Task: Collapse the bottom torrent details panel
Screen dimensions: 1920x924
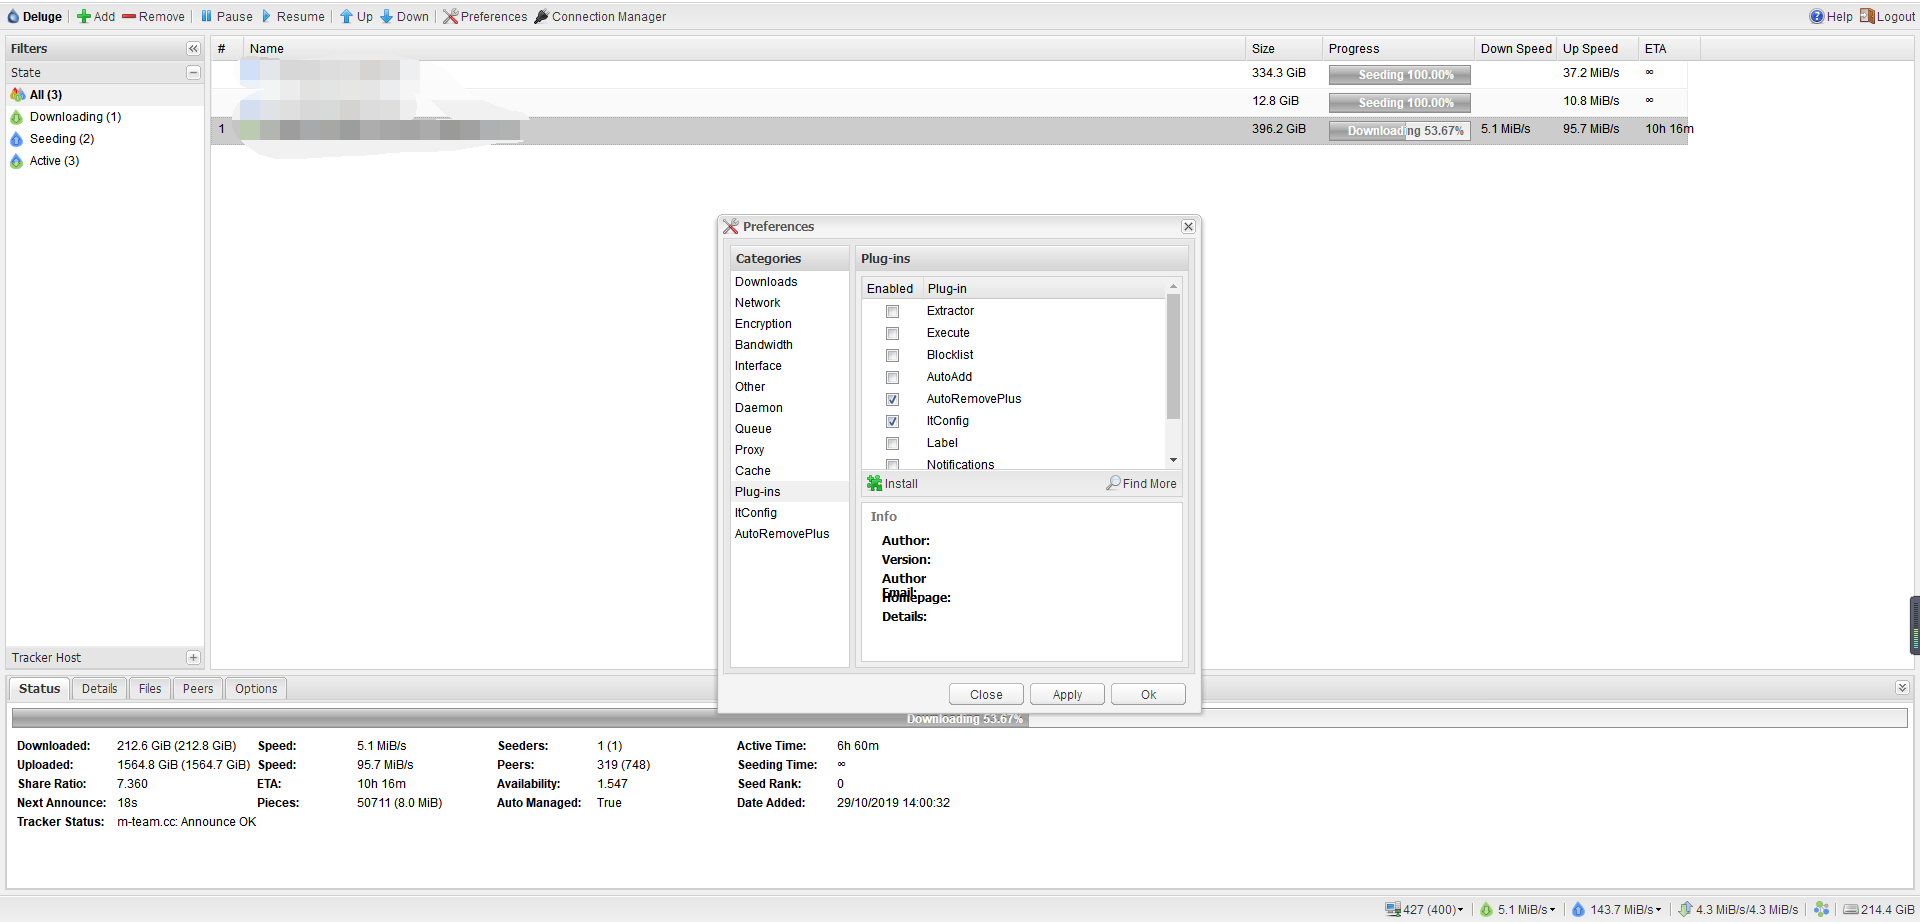Action: click(x=1902, y=688)
